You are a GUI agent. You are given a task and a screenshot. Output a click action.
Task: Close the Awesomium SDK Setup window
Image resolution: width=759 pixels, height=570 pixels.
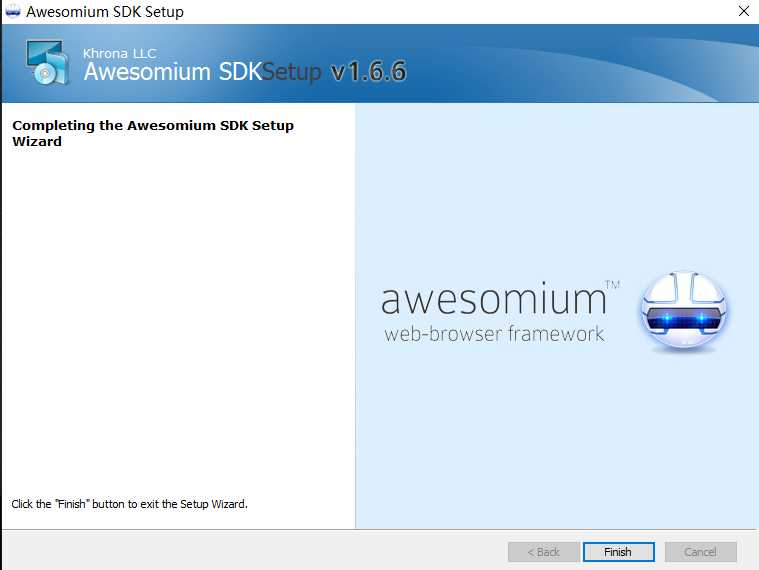(x=744, y=11)
